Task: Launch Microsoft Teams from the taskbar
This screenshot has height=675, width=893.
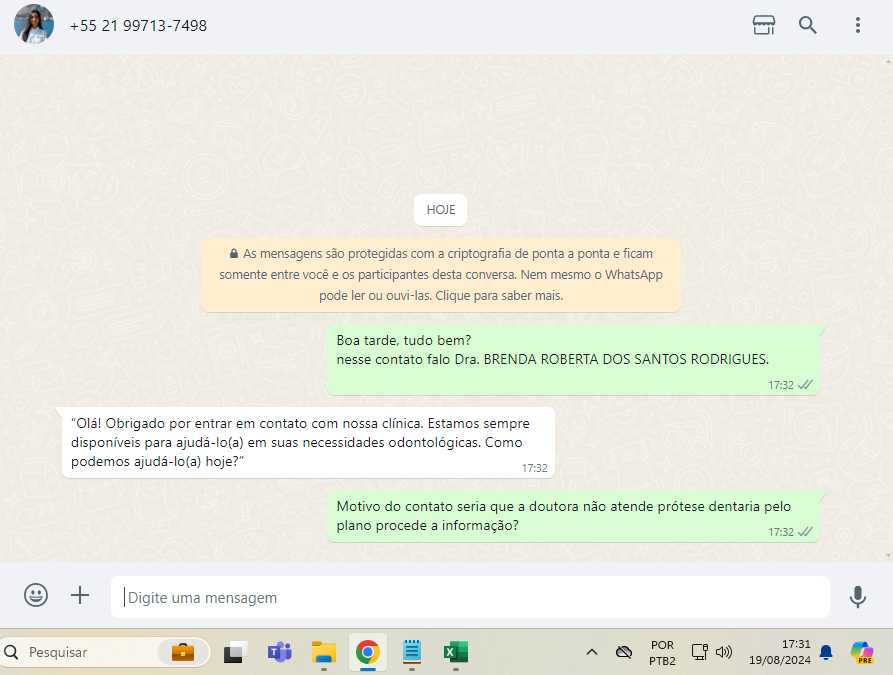Action: click(279, 653)
